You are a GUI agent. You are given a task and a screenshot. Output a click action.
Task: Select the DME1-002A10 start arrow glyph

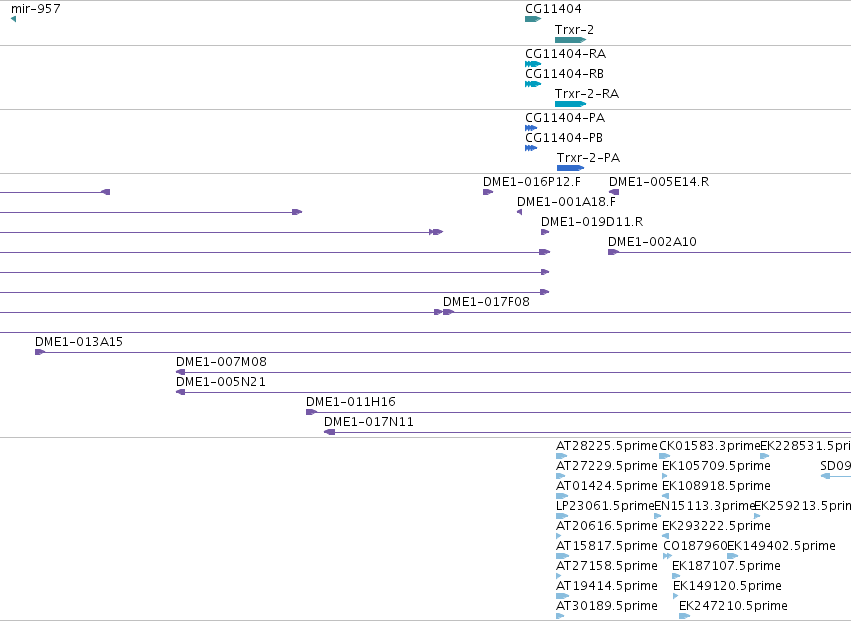[x=613, y=252]
